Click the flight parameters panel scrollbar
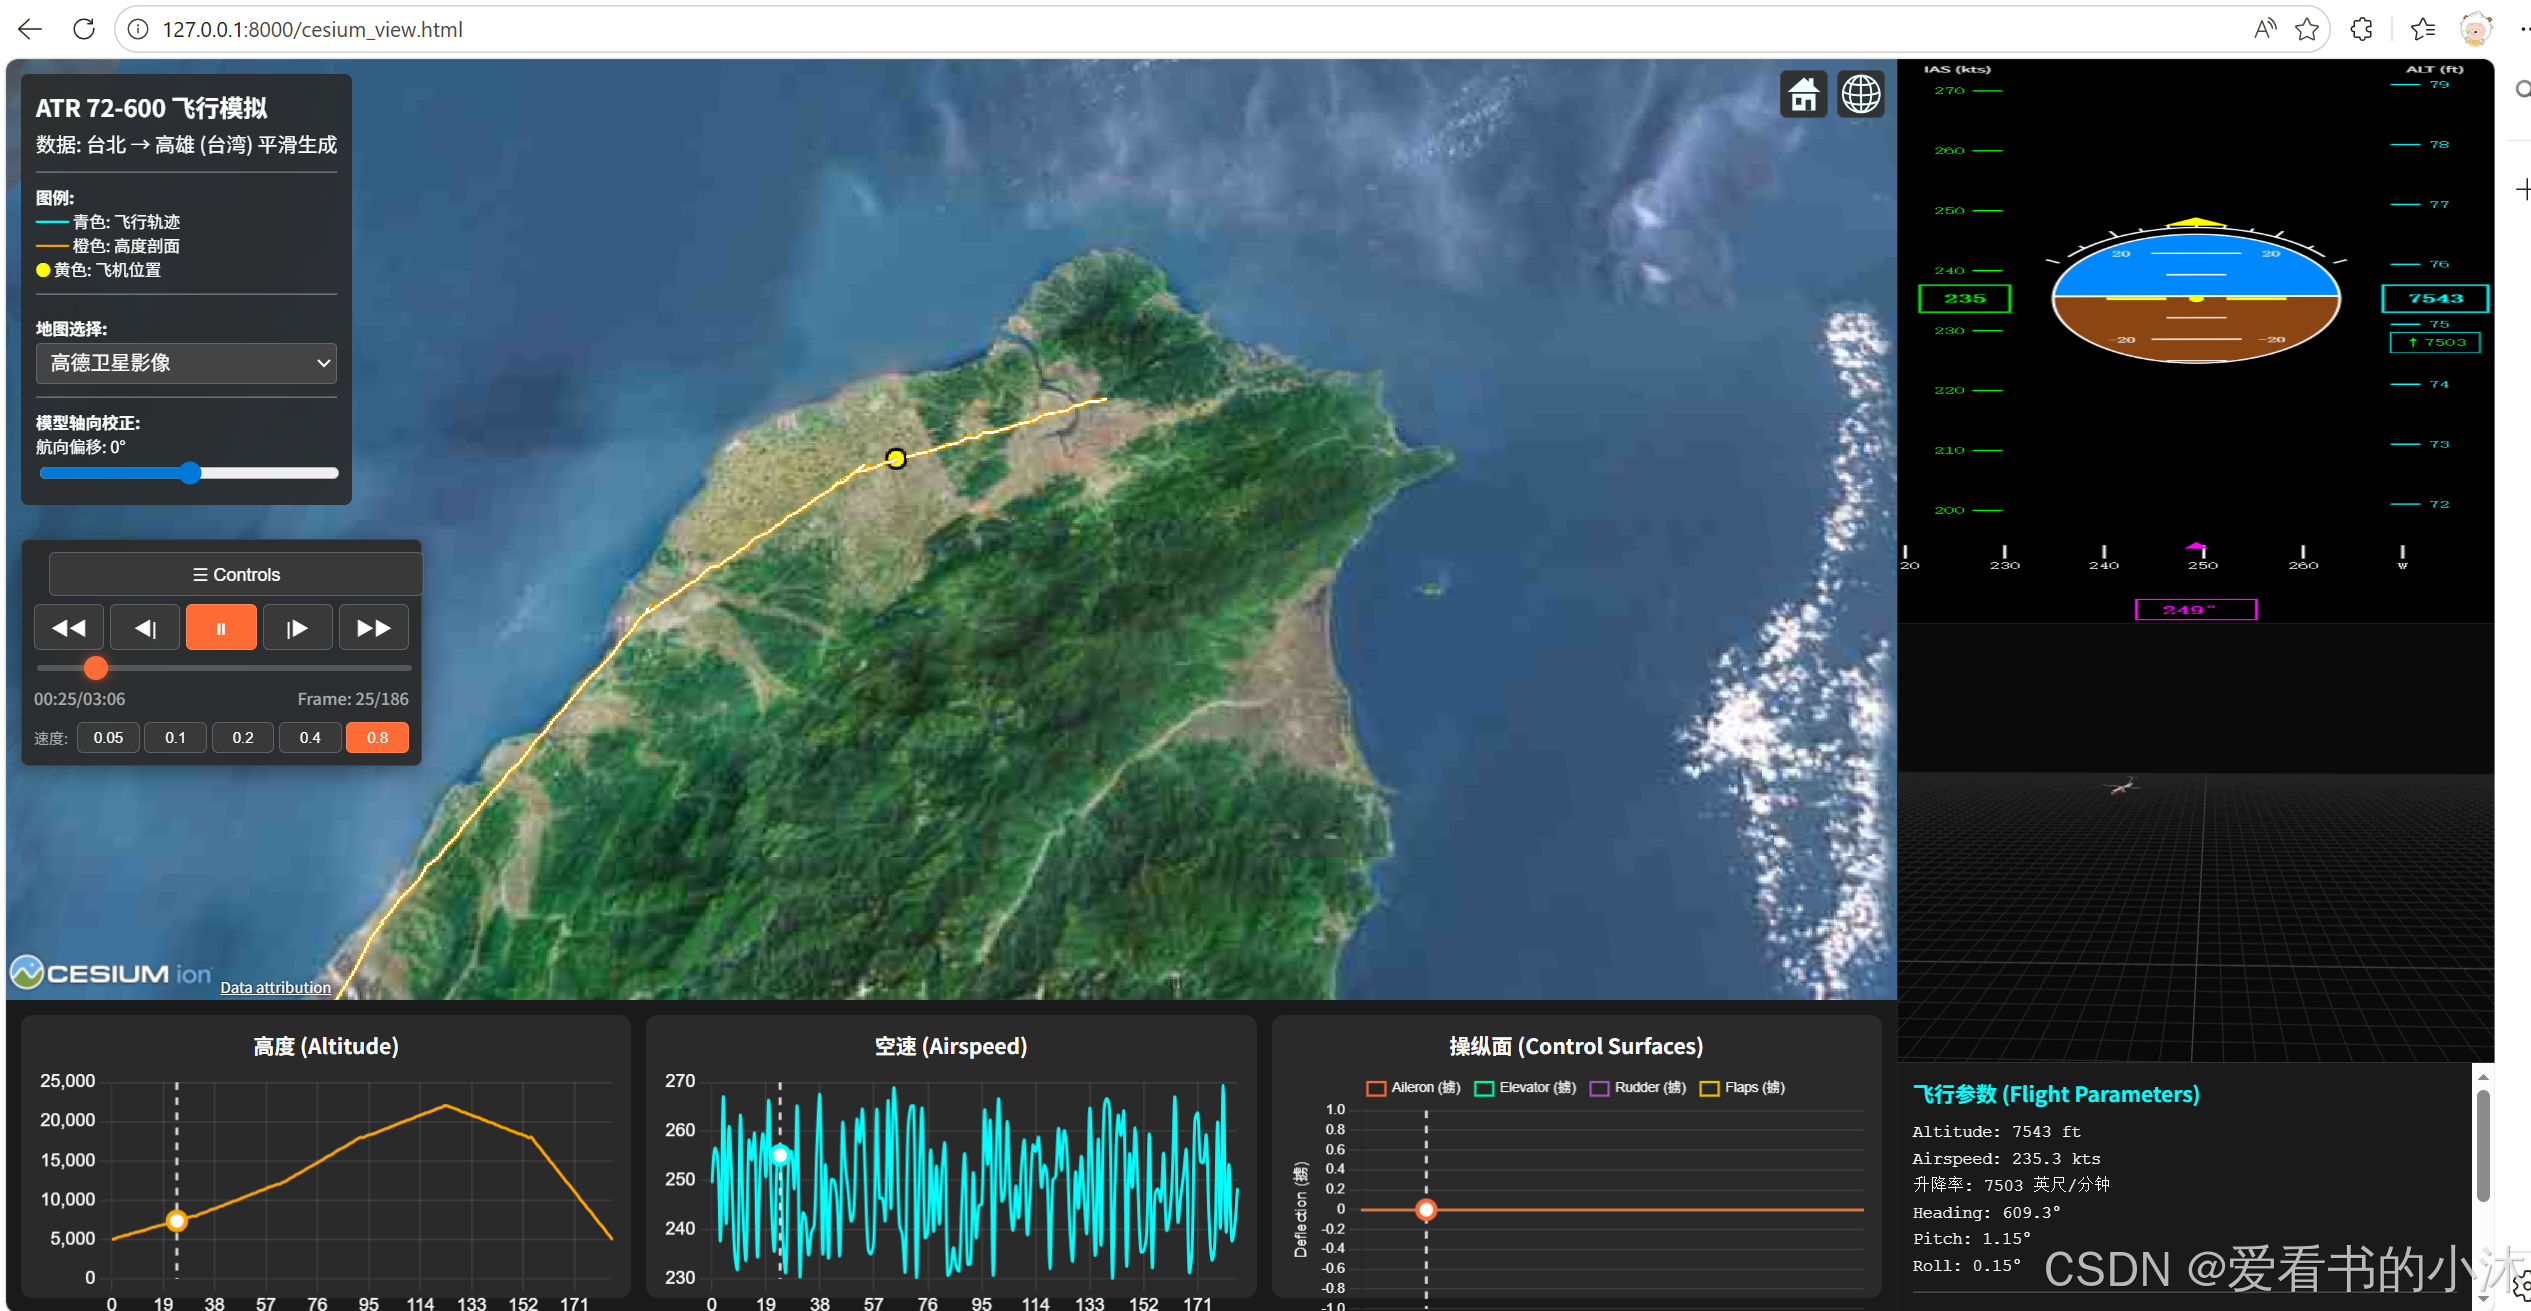Image resolution: width=2531 pixels, height=1311 pixels. (x=2482, y=1146)
